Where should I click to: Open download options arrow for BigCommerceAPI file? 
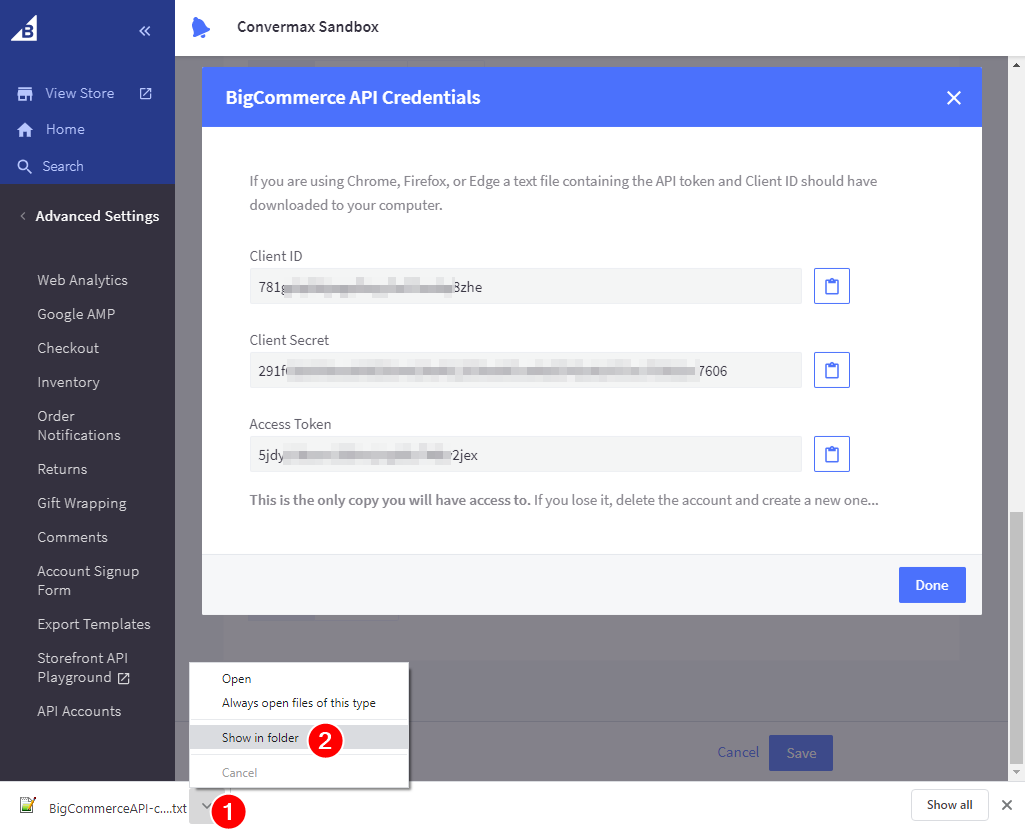pyautogui.click(x=206, y=806)
